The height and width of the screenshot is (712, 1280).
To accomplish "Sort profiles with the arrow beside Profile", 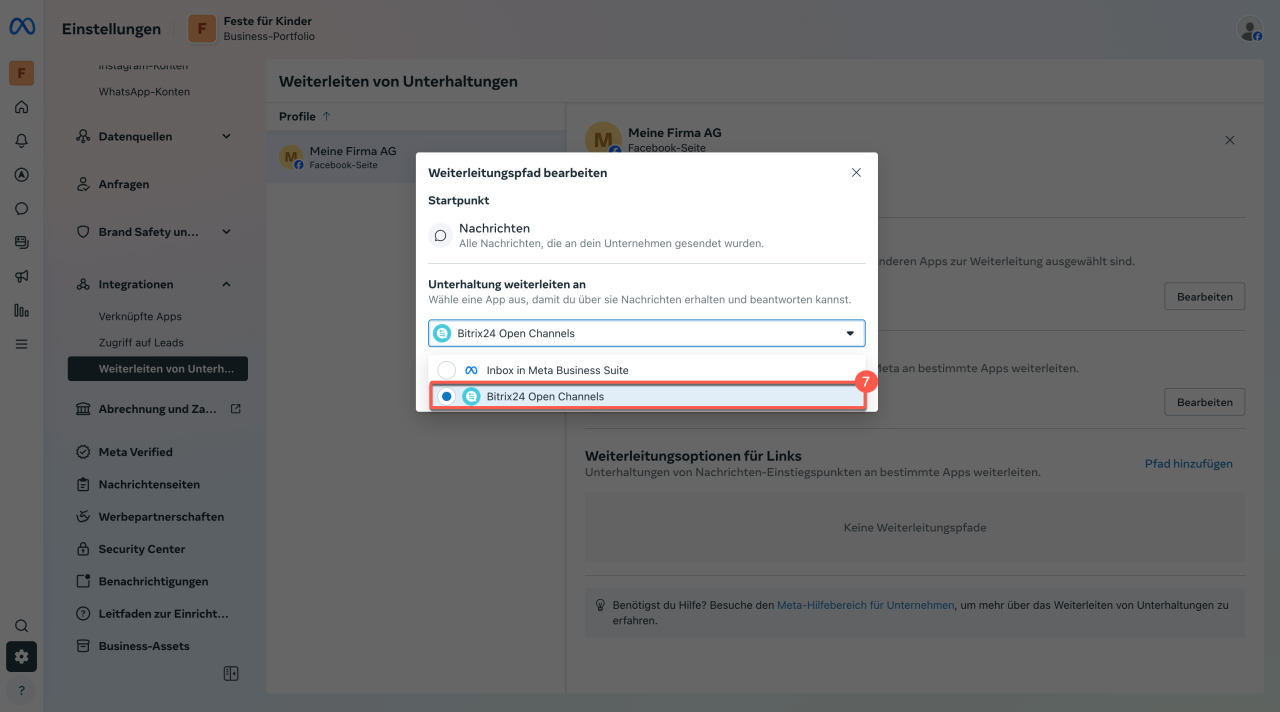I will pos(327,116).
